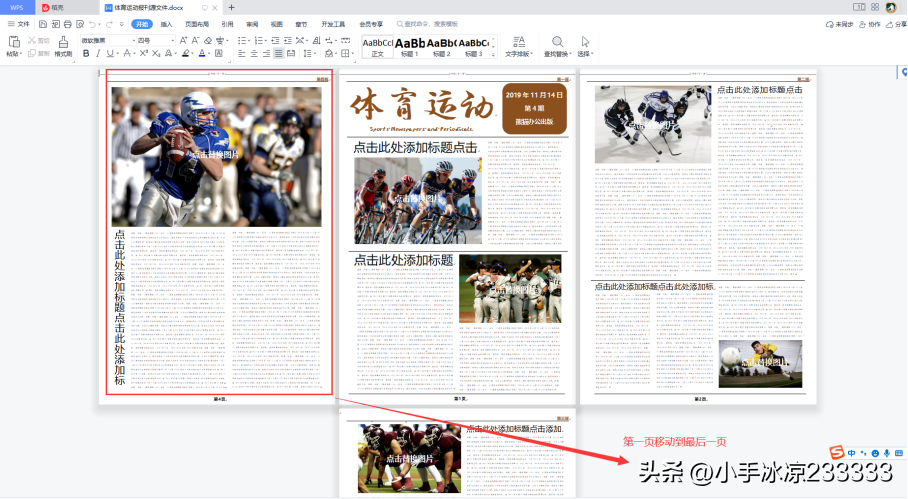
Task: Toggle Bold formatting
Action: [86, 54]
